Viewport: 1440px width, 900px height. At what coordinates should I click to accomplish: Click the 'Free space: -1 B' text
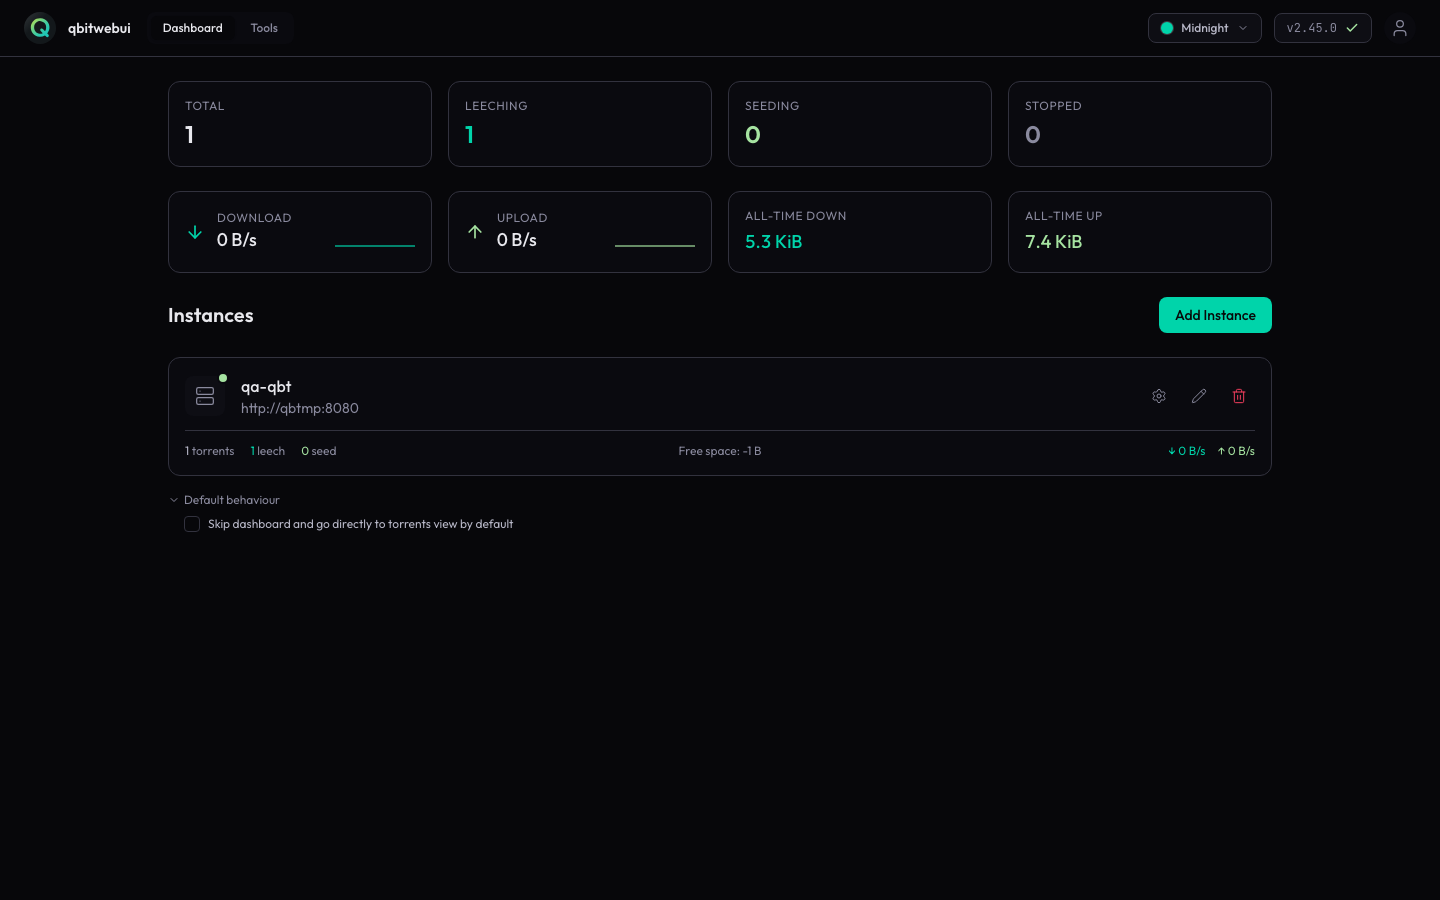(x=720, y=451)
